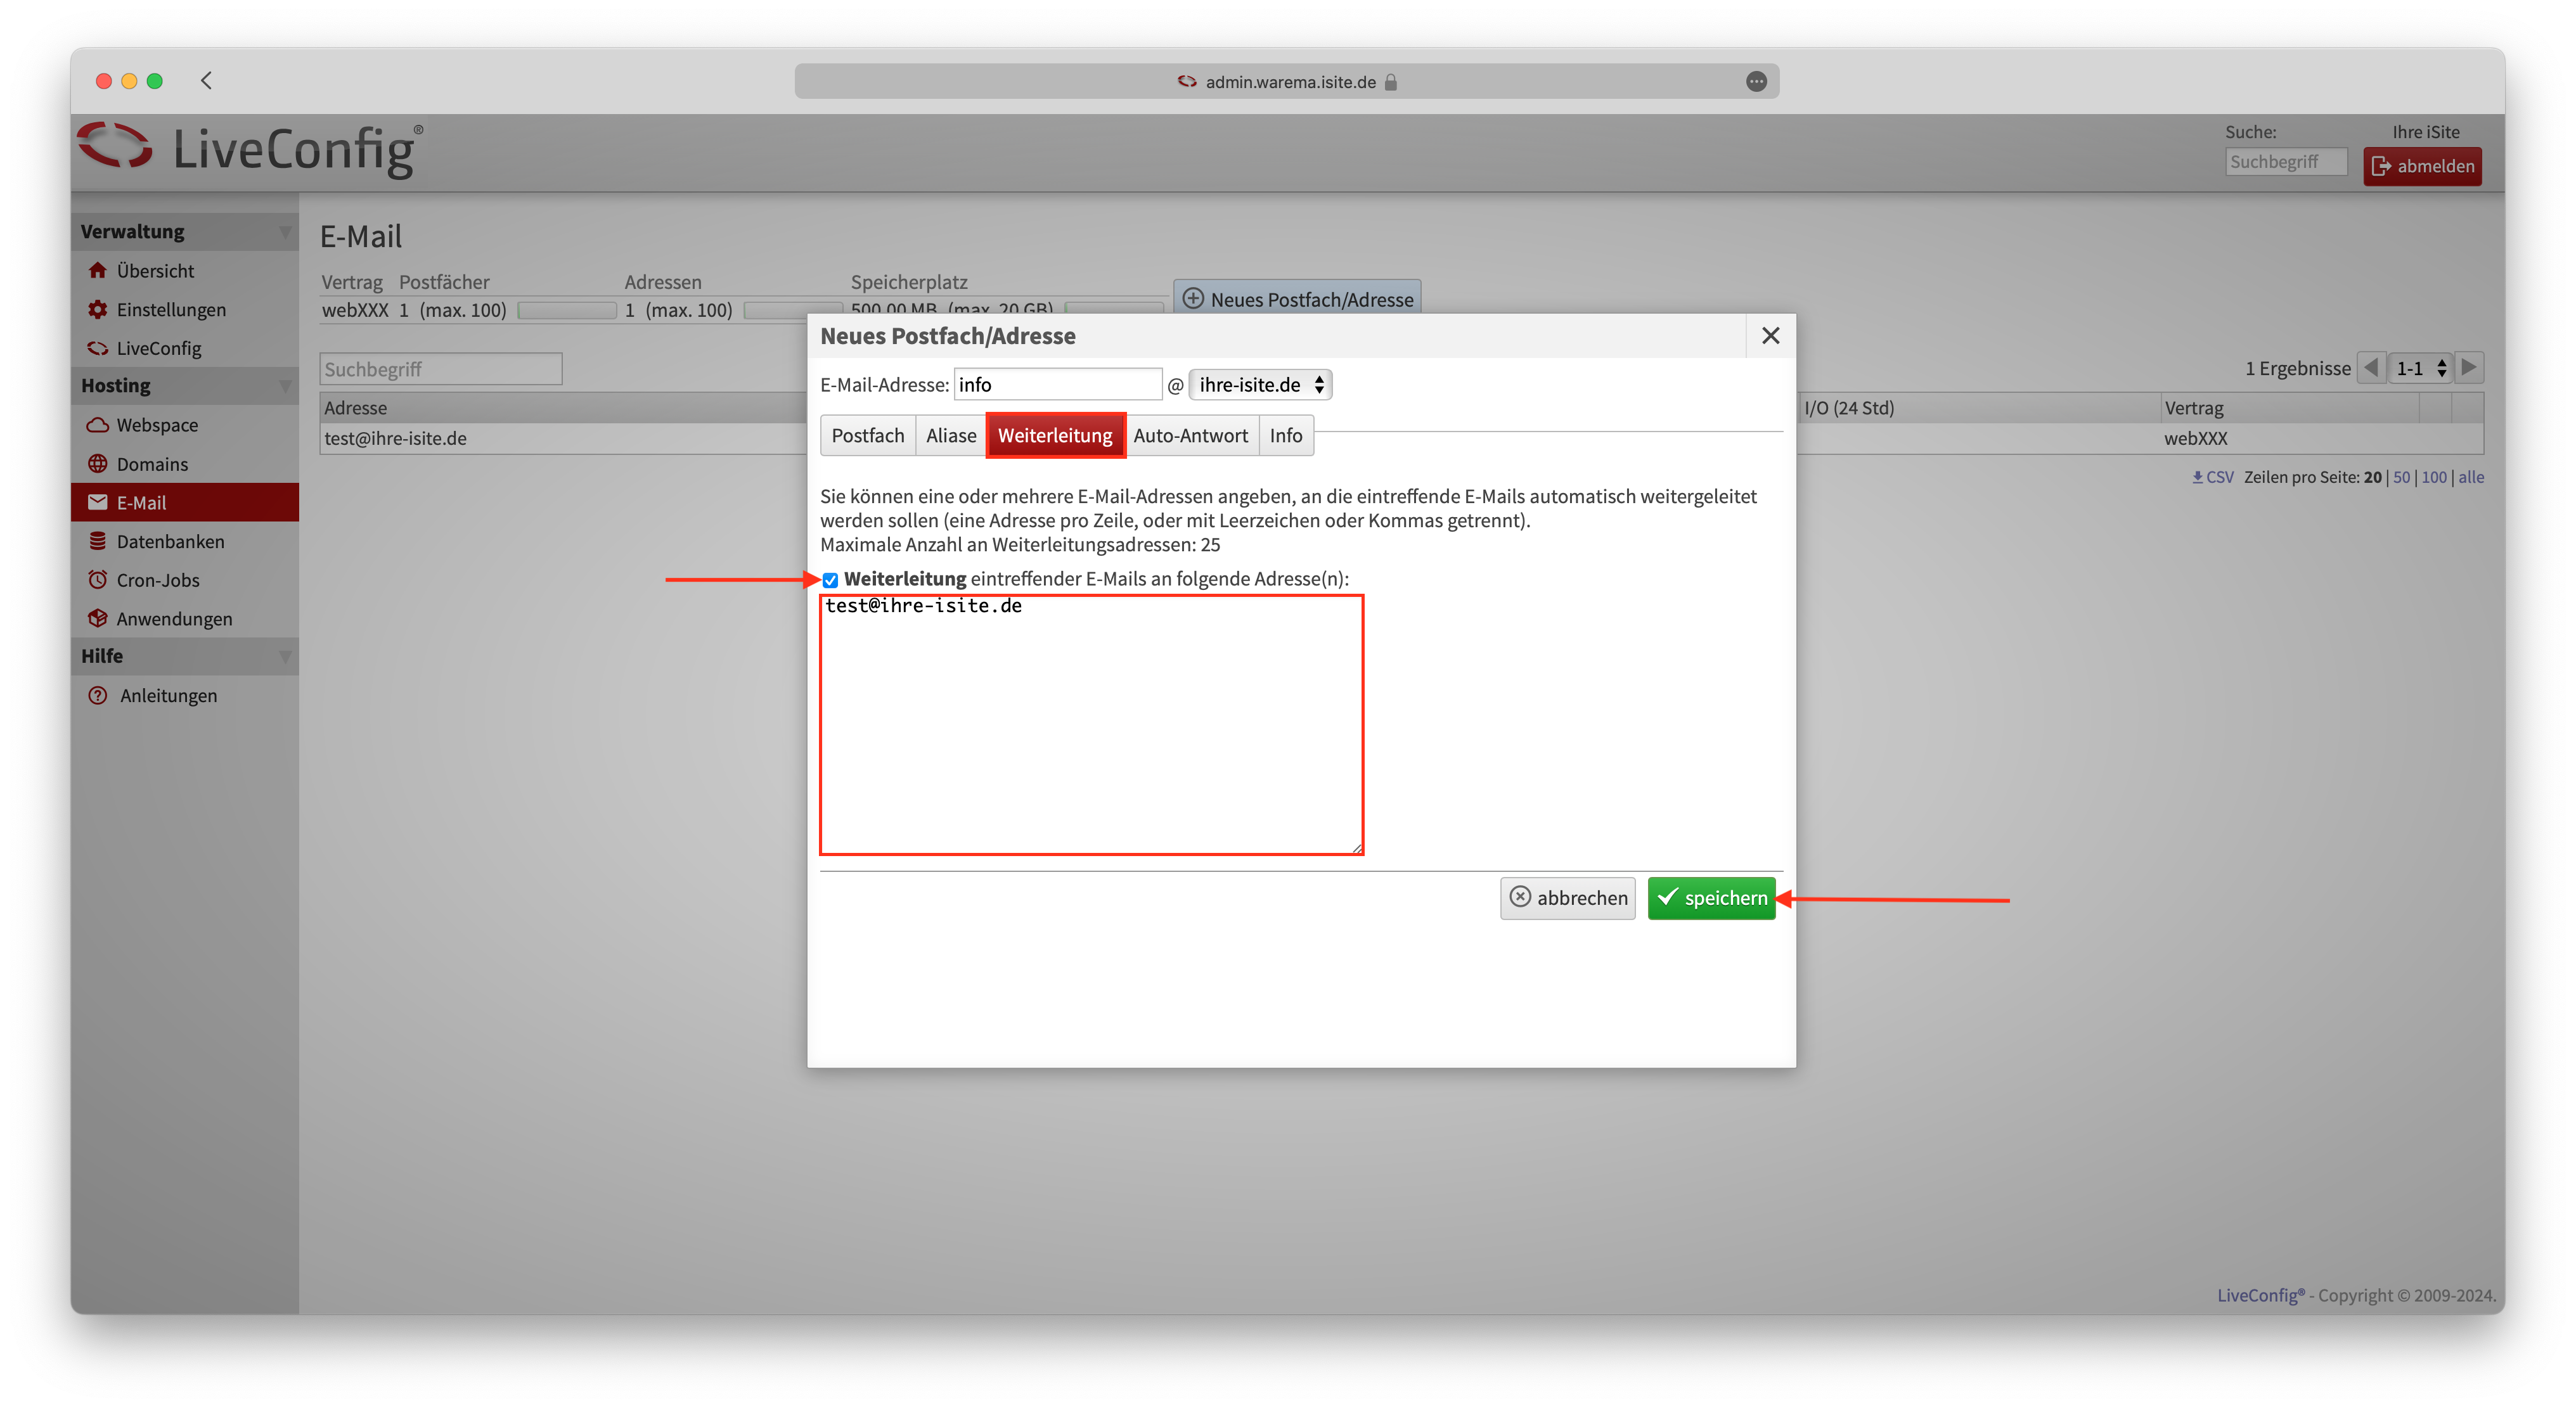Uncheck the Weiterleitung checkbox

[830, 580]
